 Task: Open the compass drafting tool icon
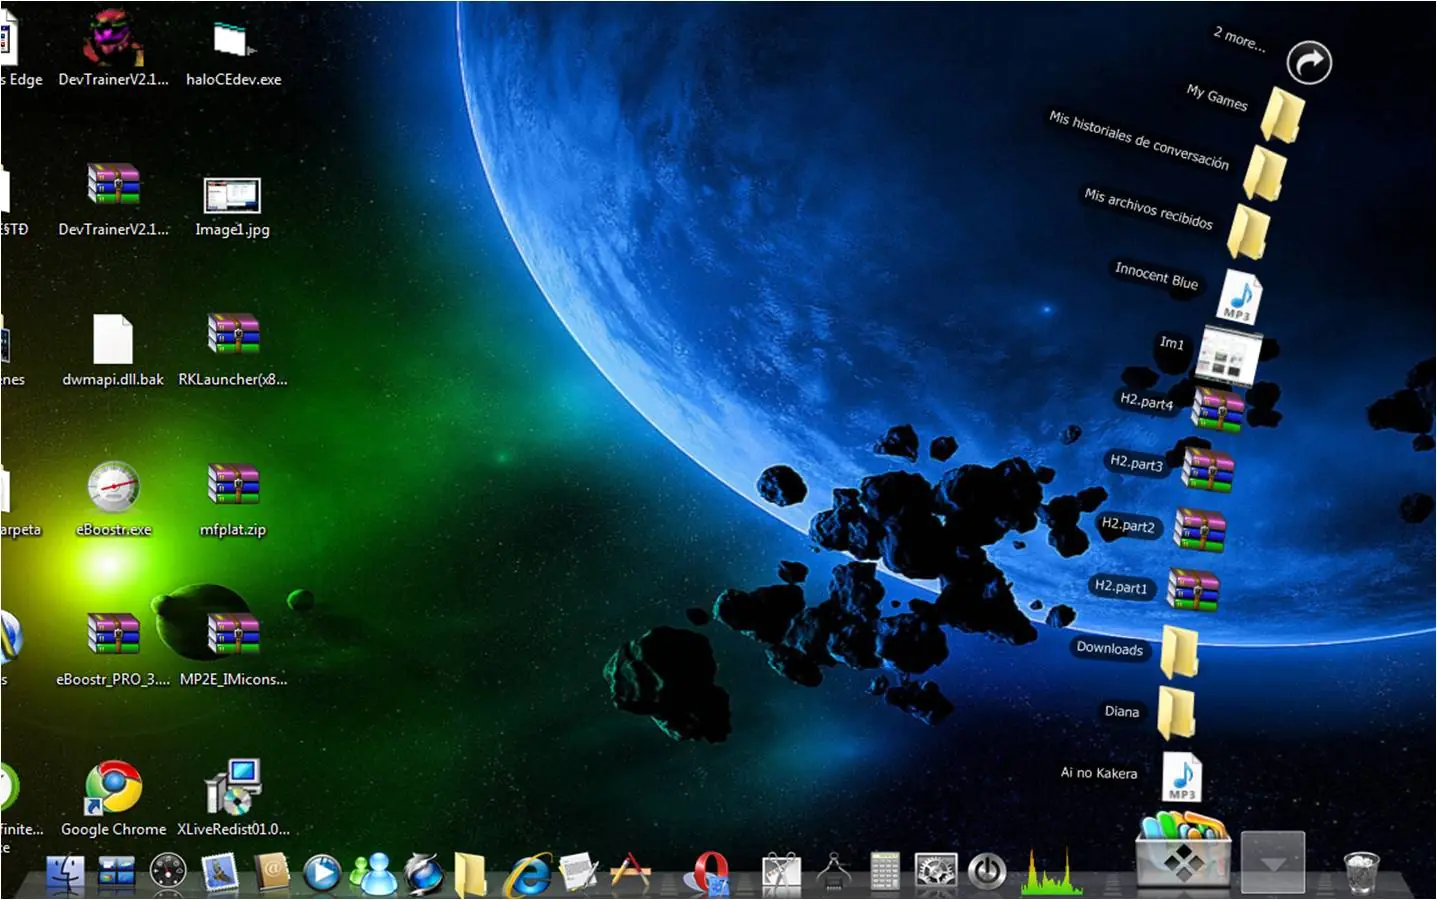pos(833,872)
